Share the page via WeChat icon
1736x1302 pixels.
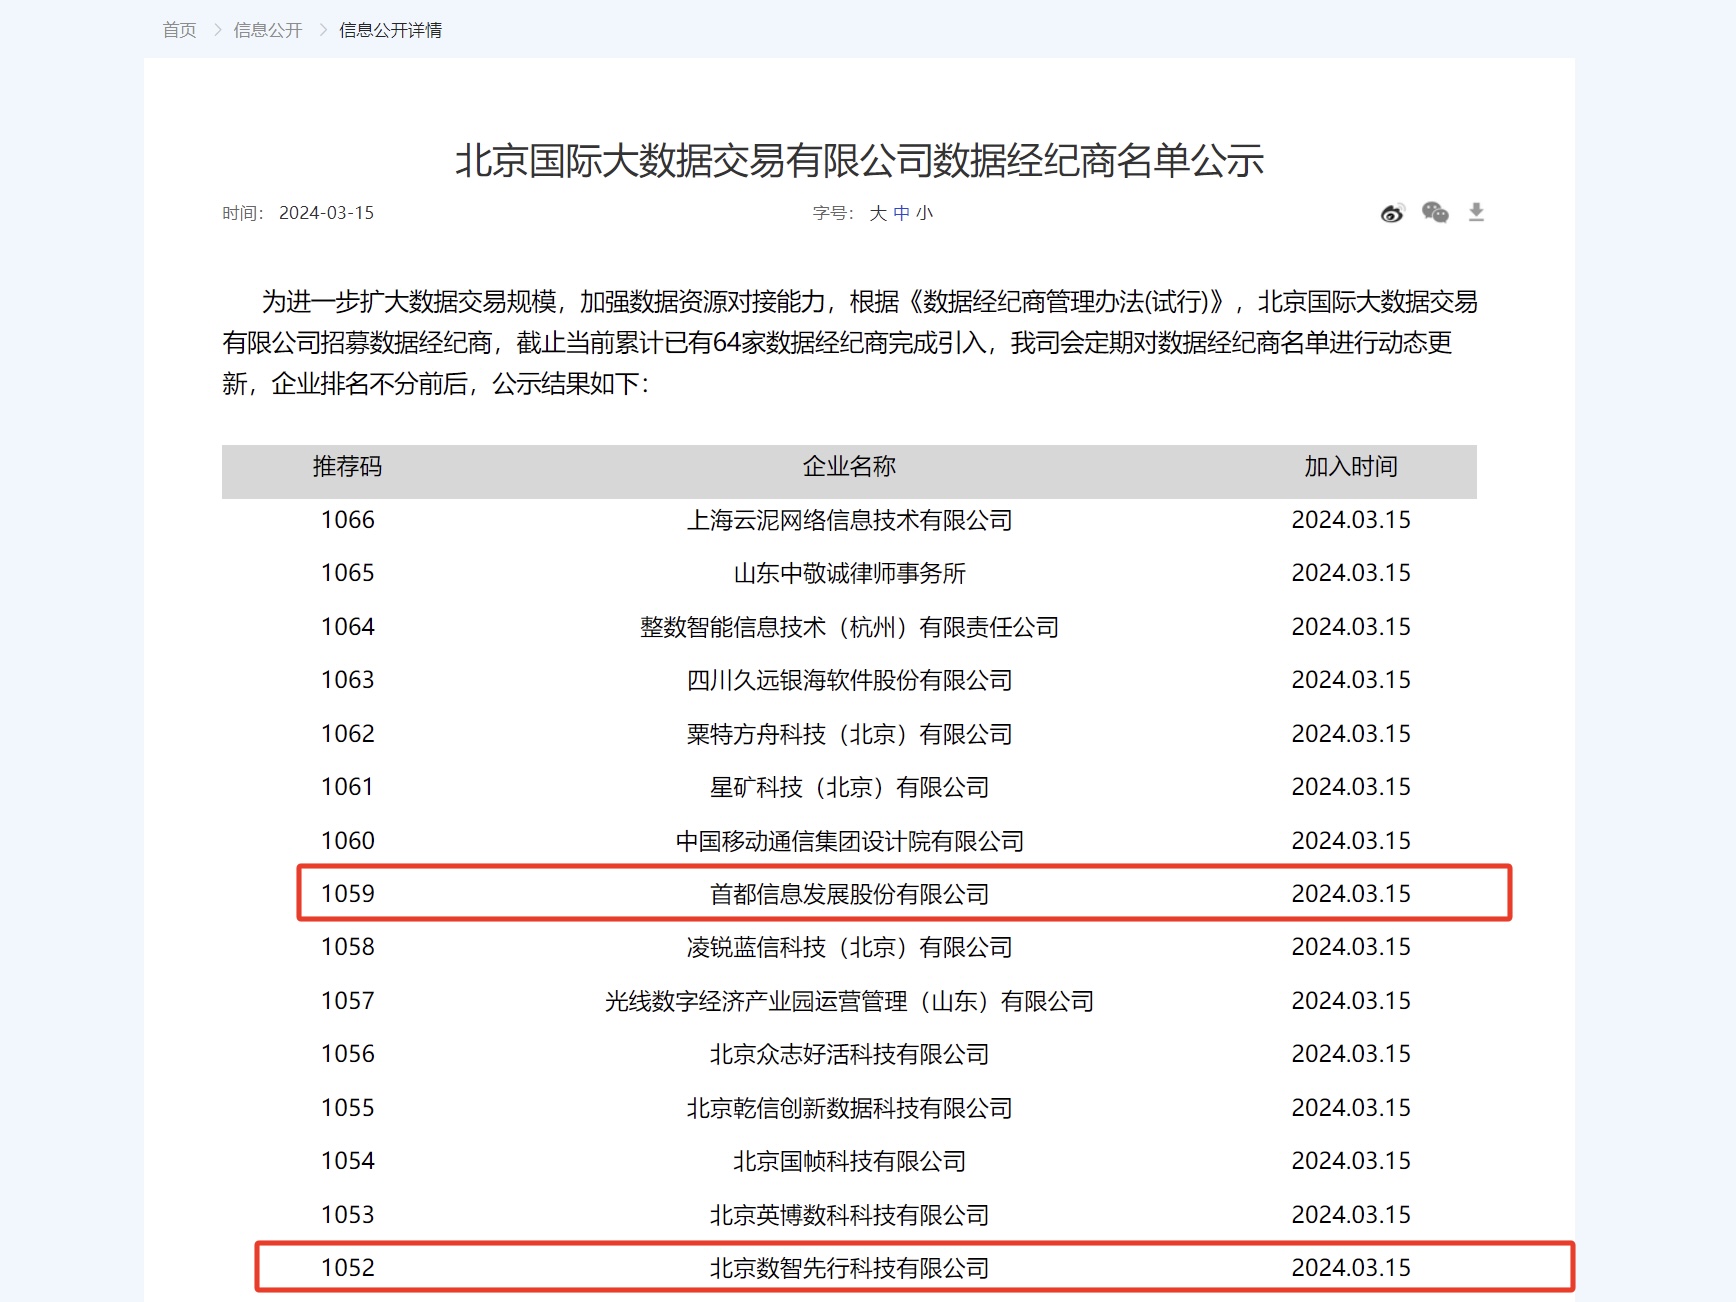click(x=1435, y=212)
